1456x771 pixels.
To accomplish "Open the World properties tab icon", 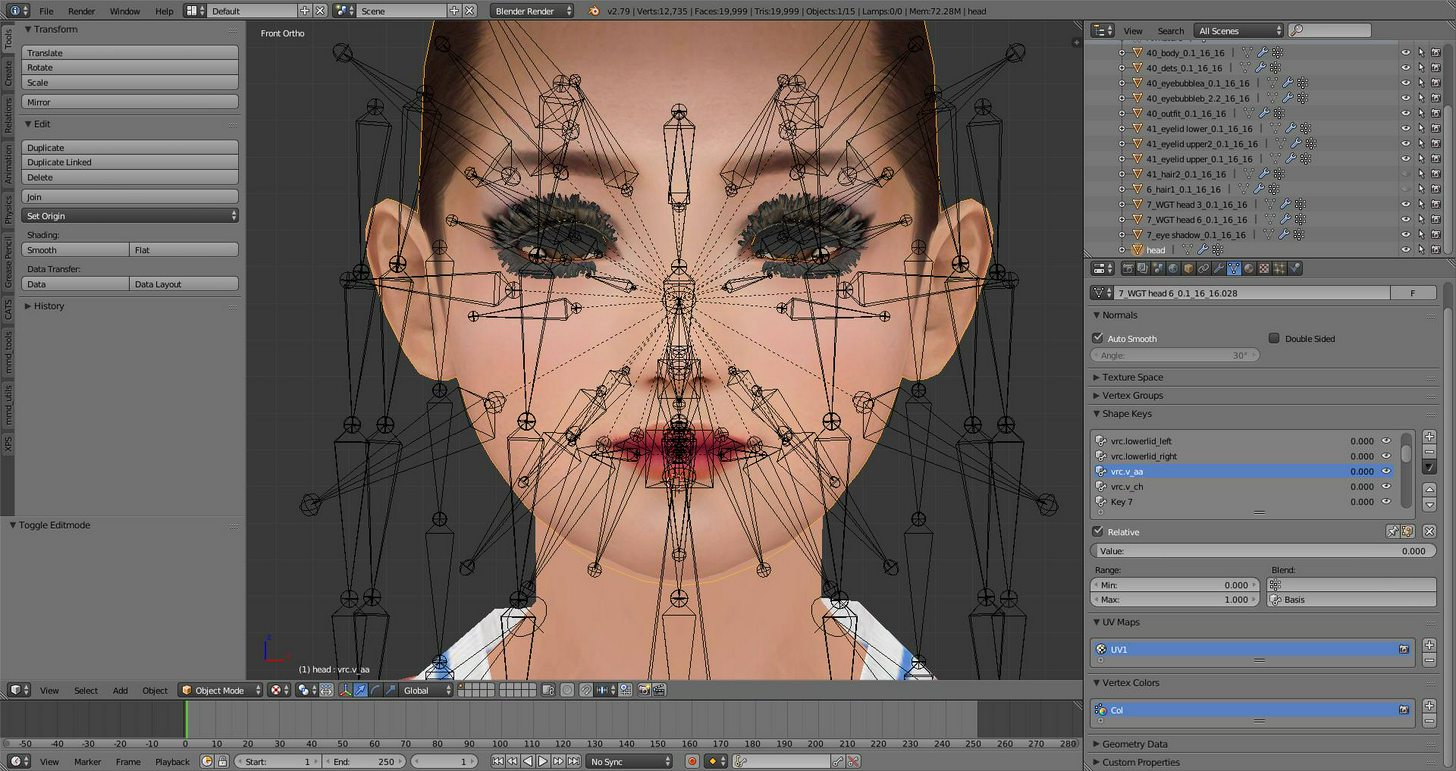I will point(1173,268).
